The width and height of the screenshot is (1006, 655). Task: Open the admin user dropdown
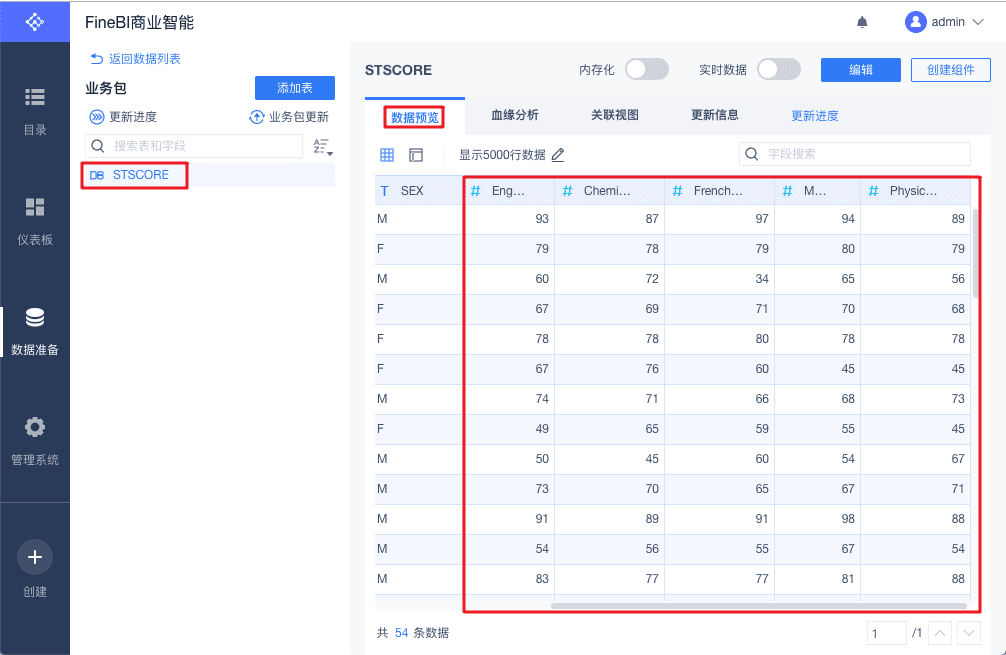coord(944,22)
